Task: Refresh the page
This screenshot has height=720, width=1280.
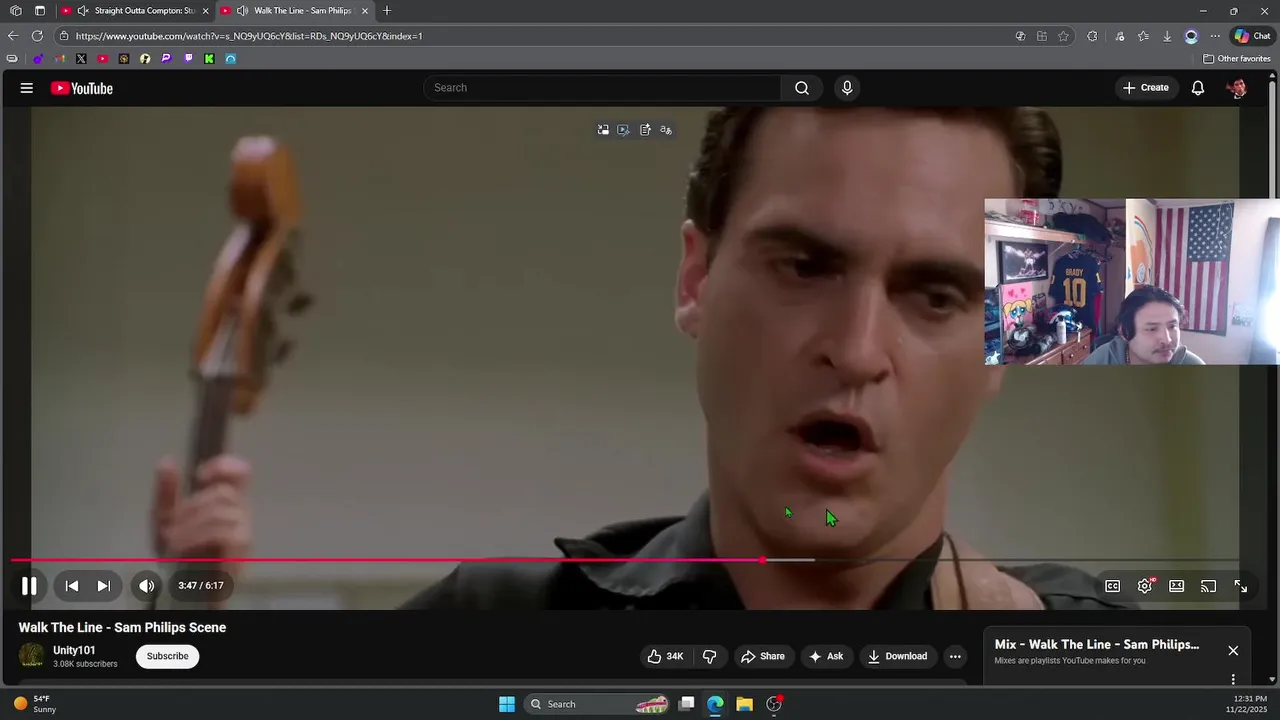Action: (x=37, y=36)
